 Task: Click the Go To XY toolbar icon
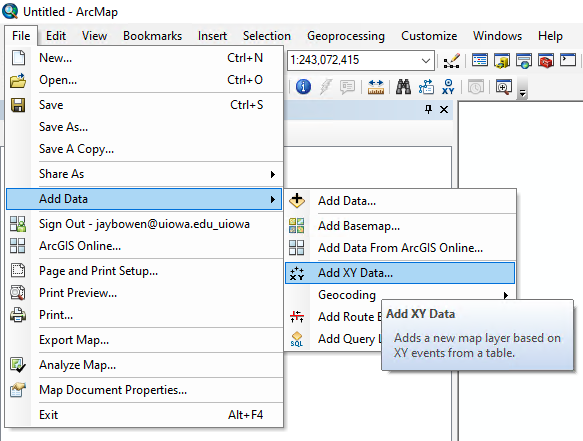point(448,87)
